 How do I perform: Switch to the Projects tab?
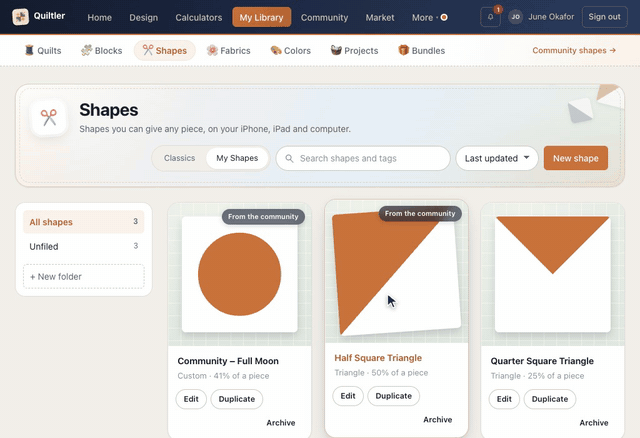pos(354,51)
